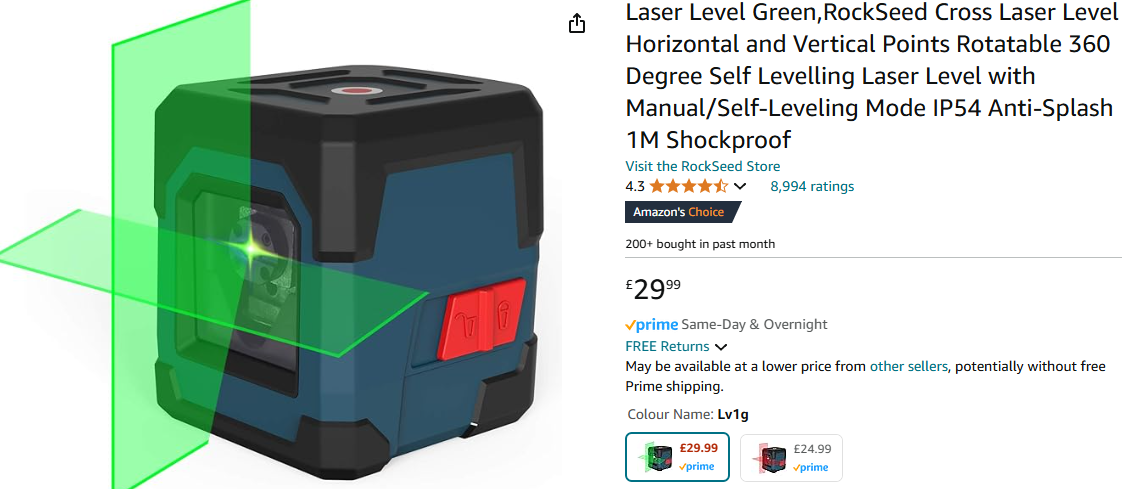
Task: Click the red laser thumbnail in £24.99 swatch
Action: pyautogui.click(x=770, y=457)
